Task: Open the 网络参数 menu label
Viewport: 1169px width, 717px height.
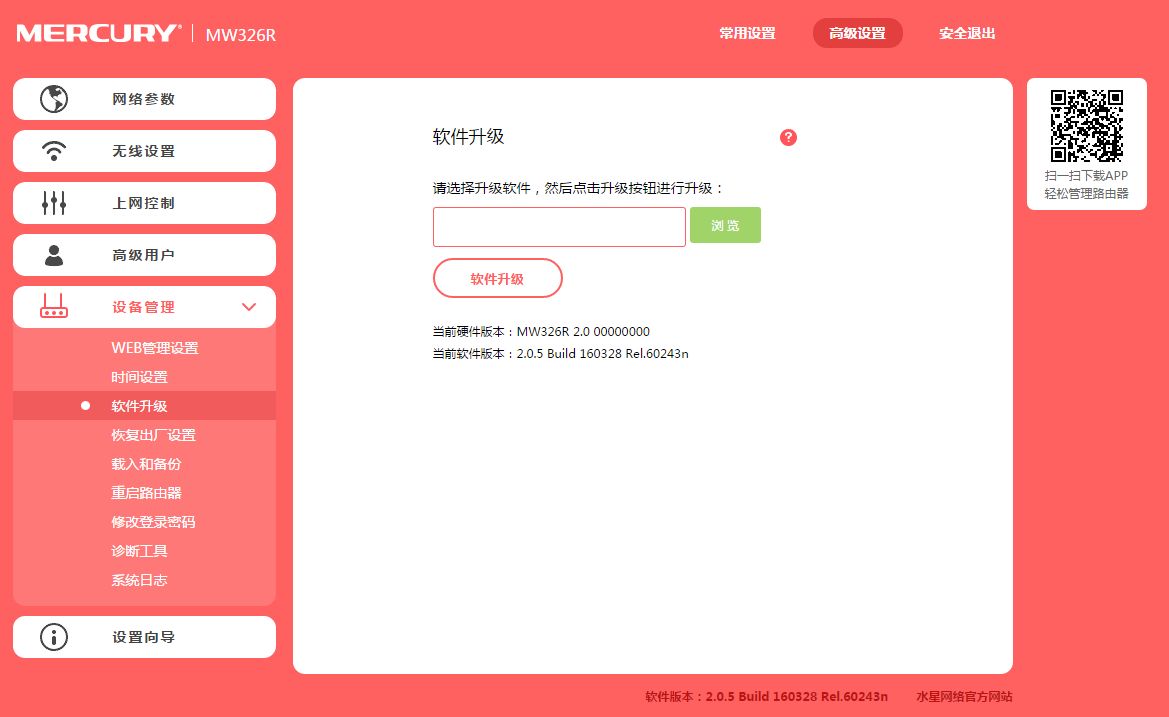Action: tap(143, 99)
